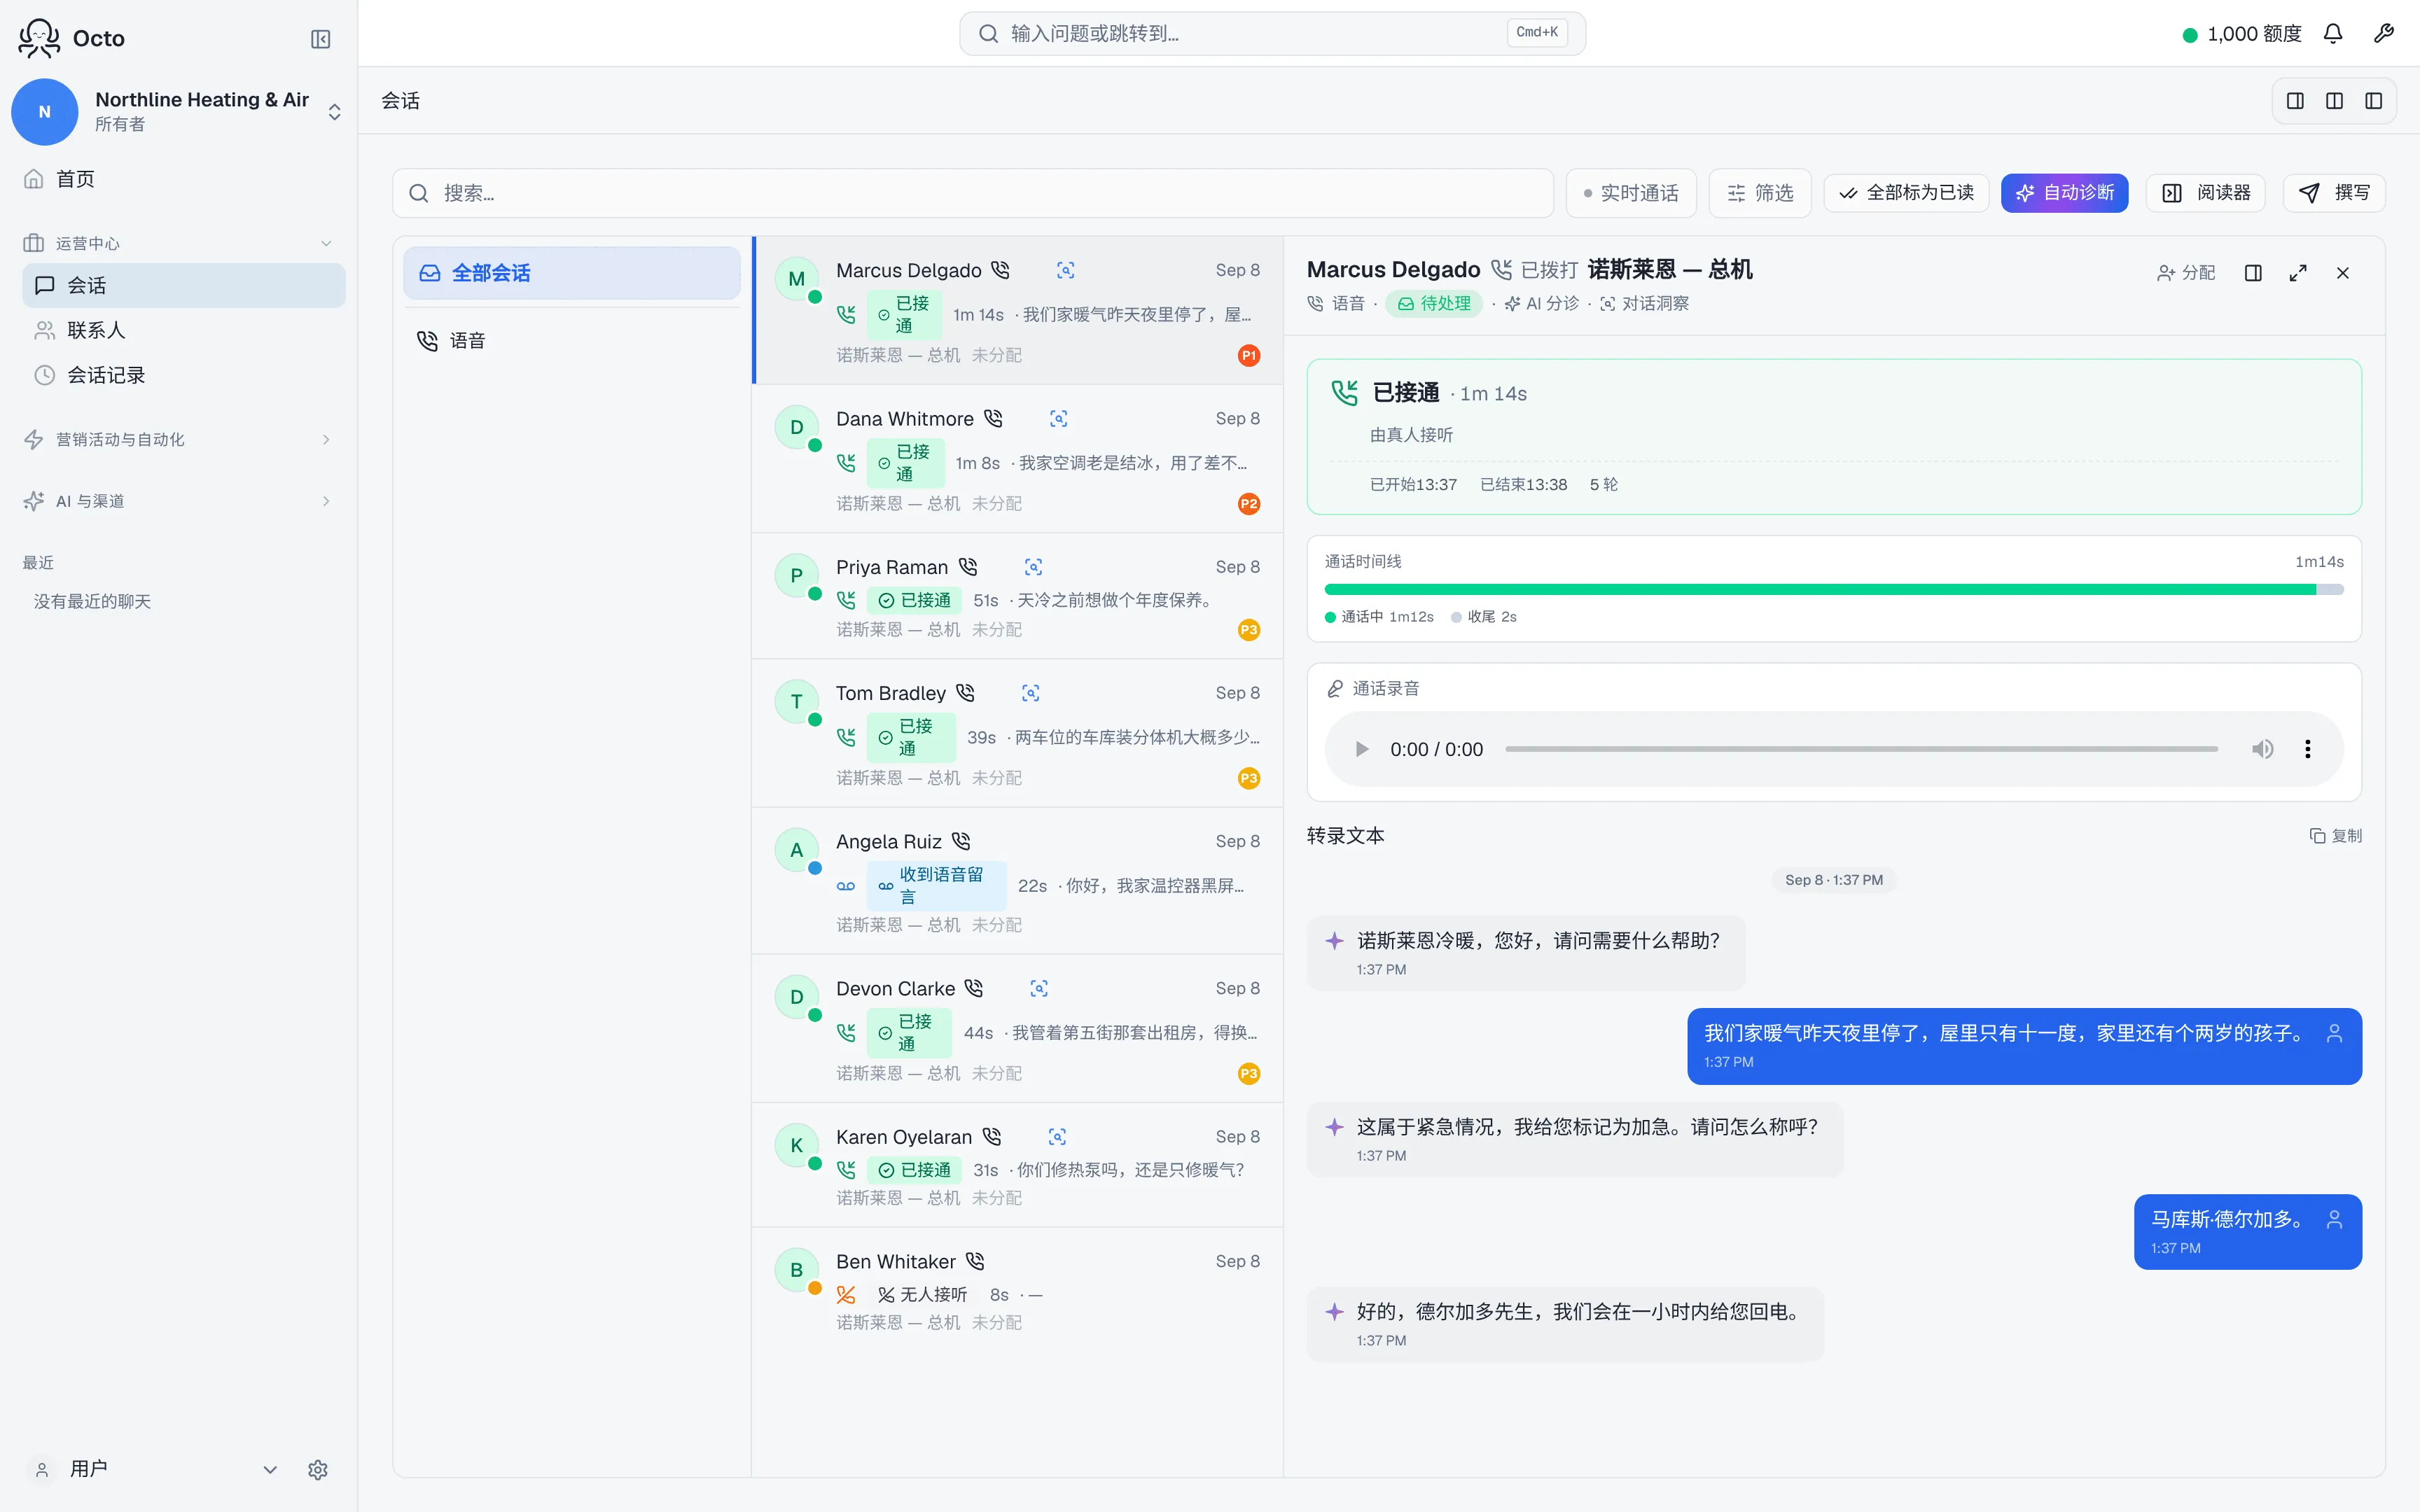
Task: Open recording more options menu
Action: [2308, 749]
